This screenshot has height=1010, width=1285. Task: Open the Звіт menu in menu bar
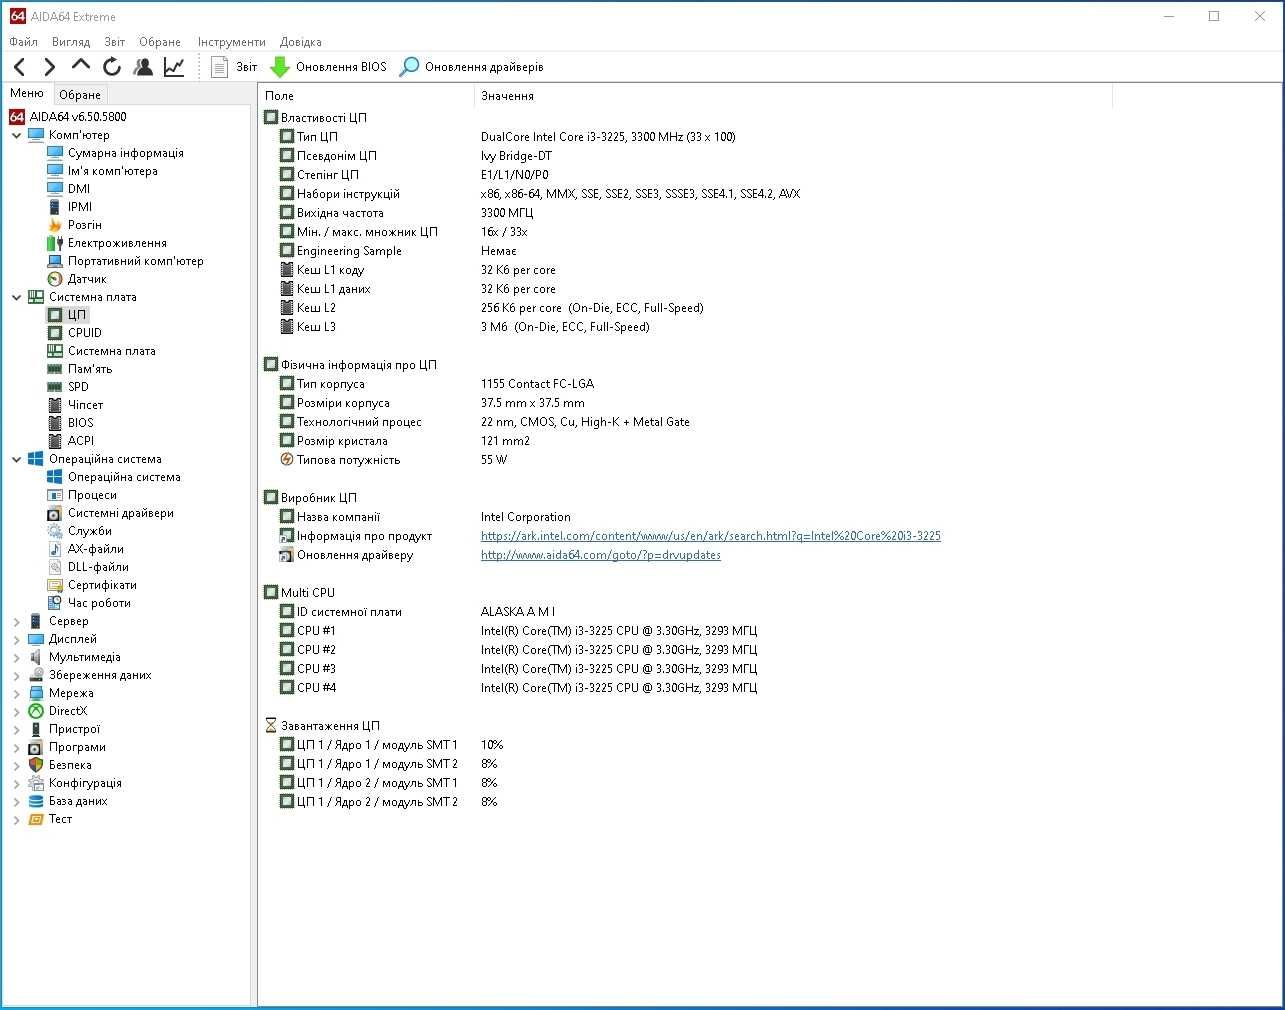point(115,42)
